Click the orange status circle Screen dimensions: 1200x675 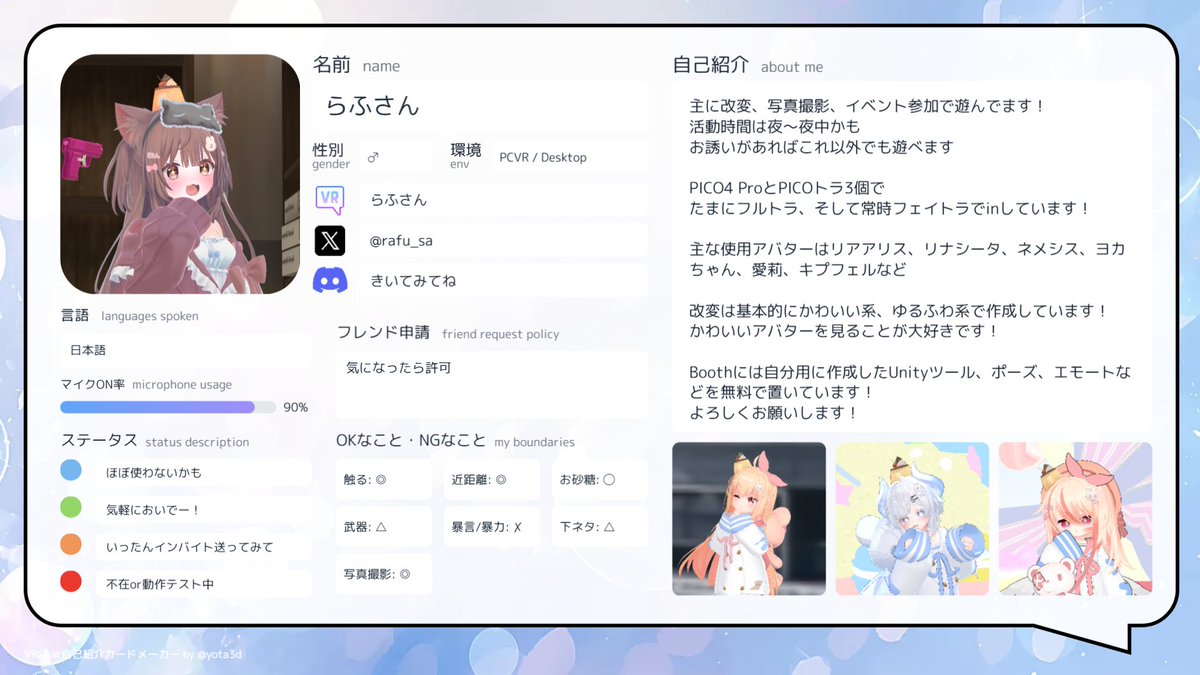(x=71, y=544)
